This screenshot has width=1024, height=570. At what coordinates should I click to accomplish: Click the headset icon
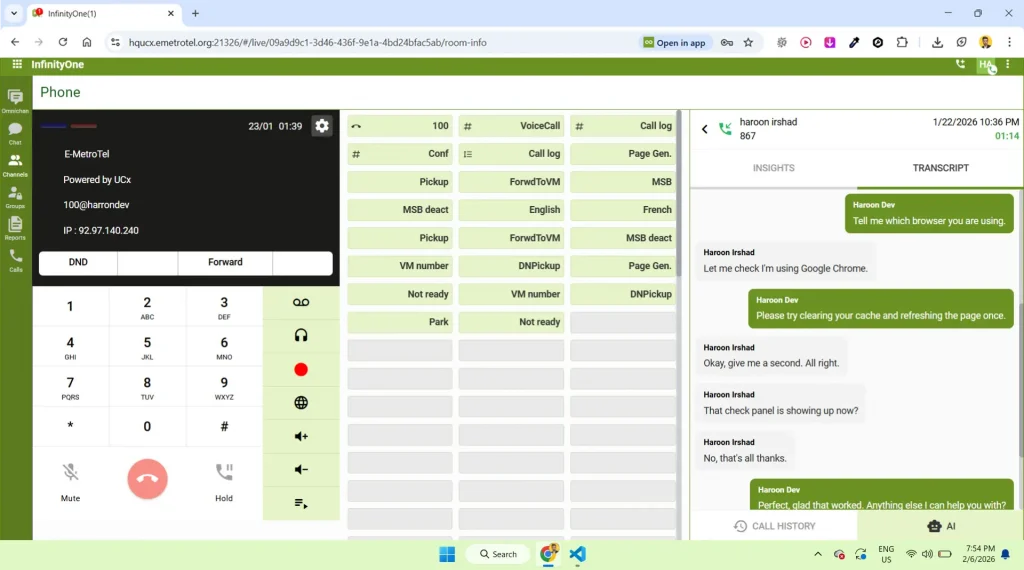click(300, 336)
